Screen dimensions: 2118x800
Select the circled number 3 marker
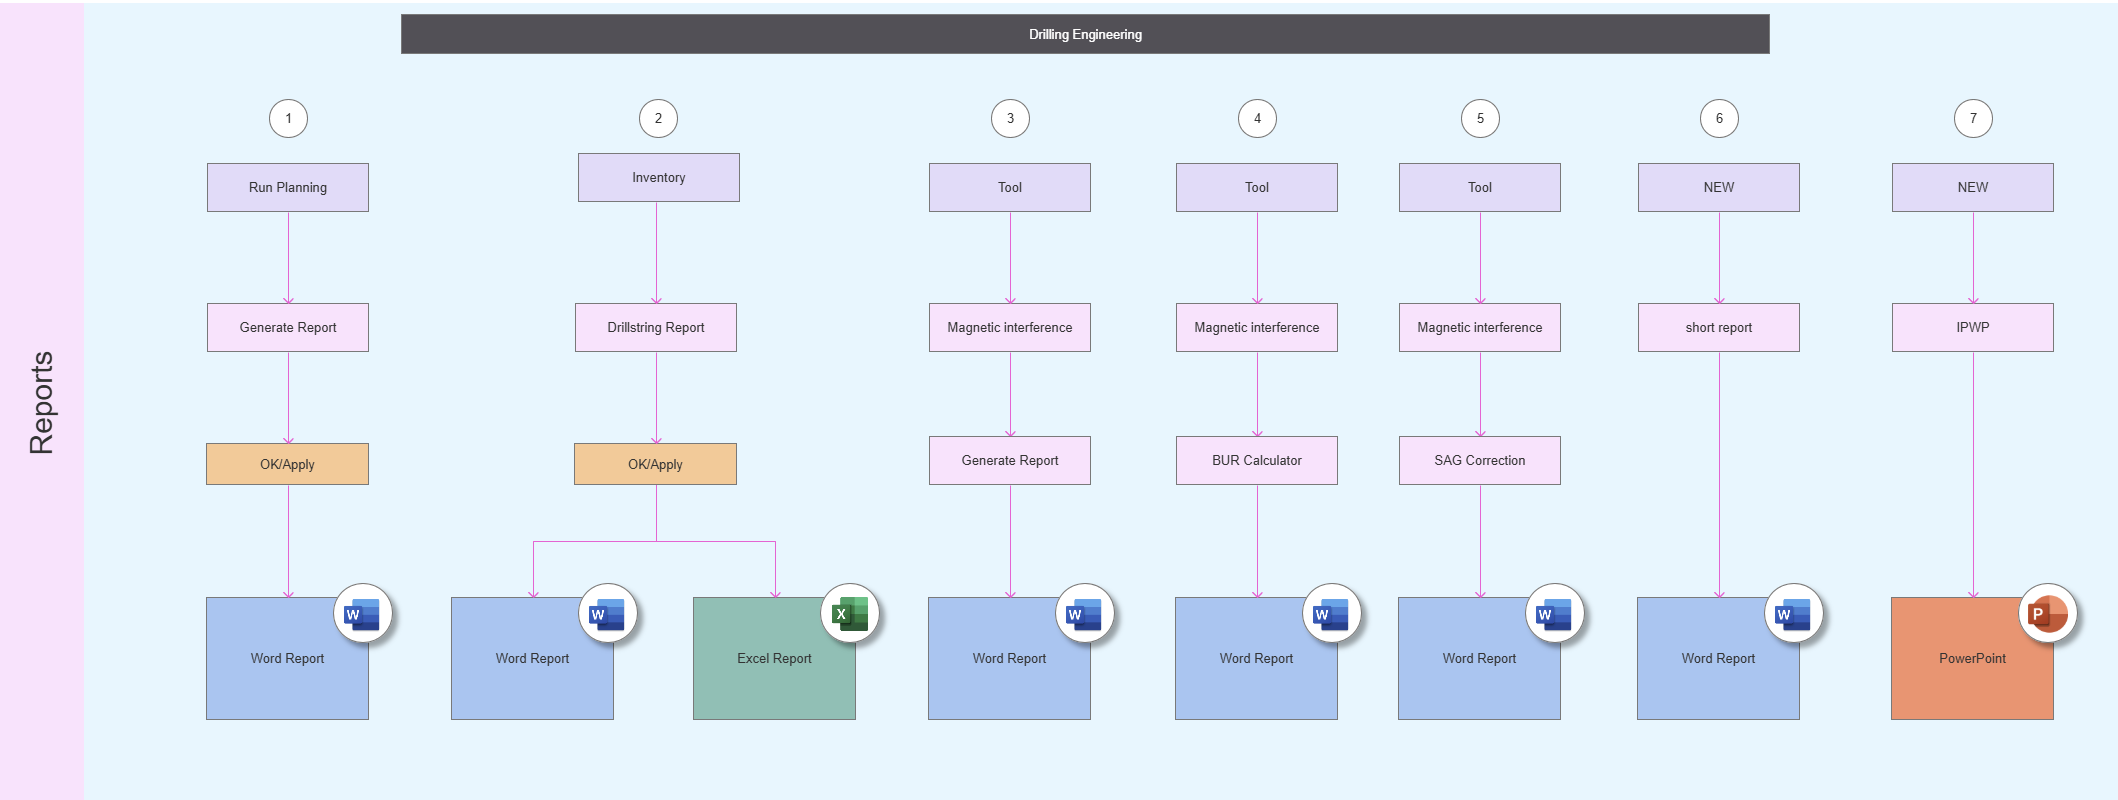[x=1010, y=118]
